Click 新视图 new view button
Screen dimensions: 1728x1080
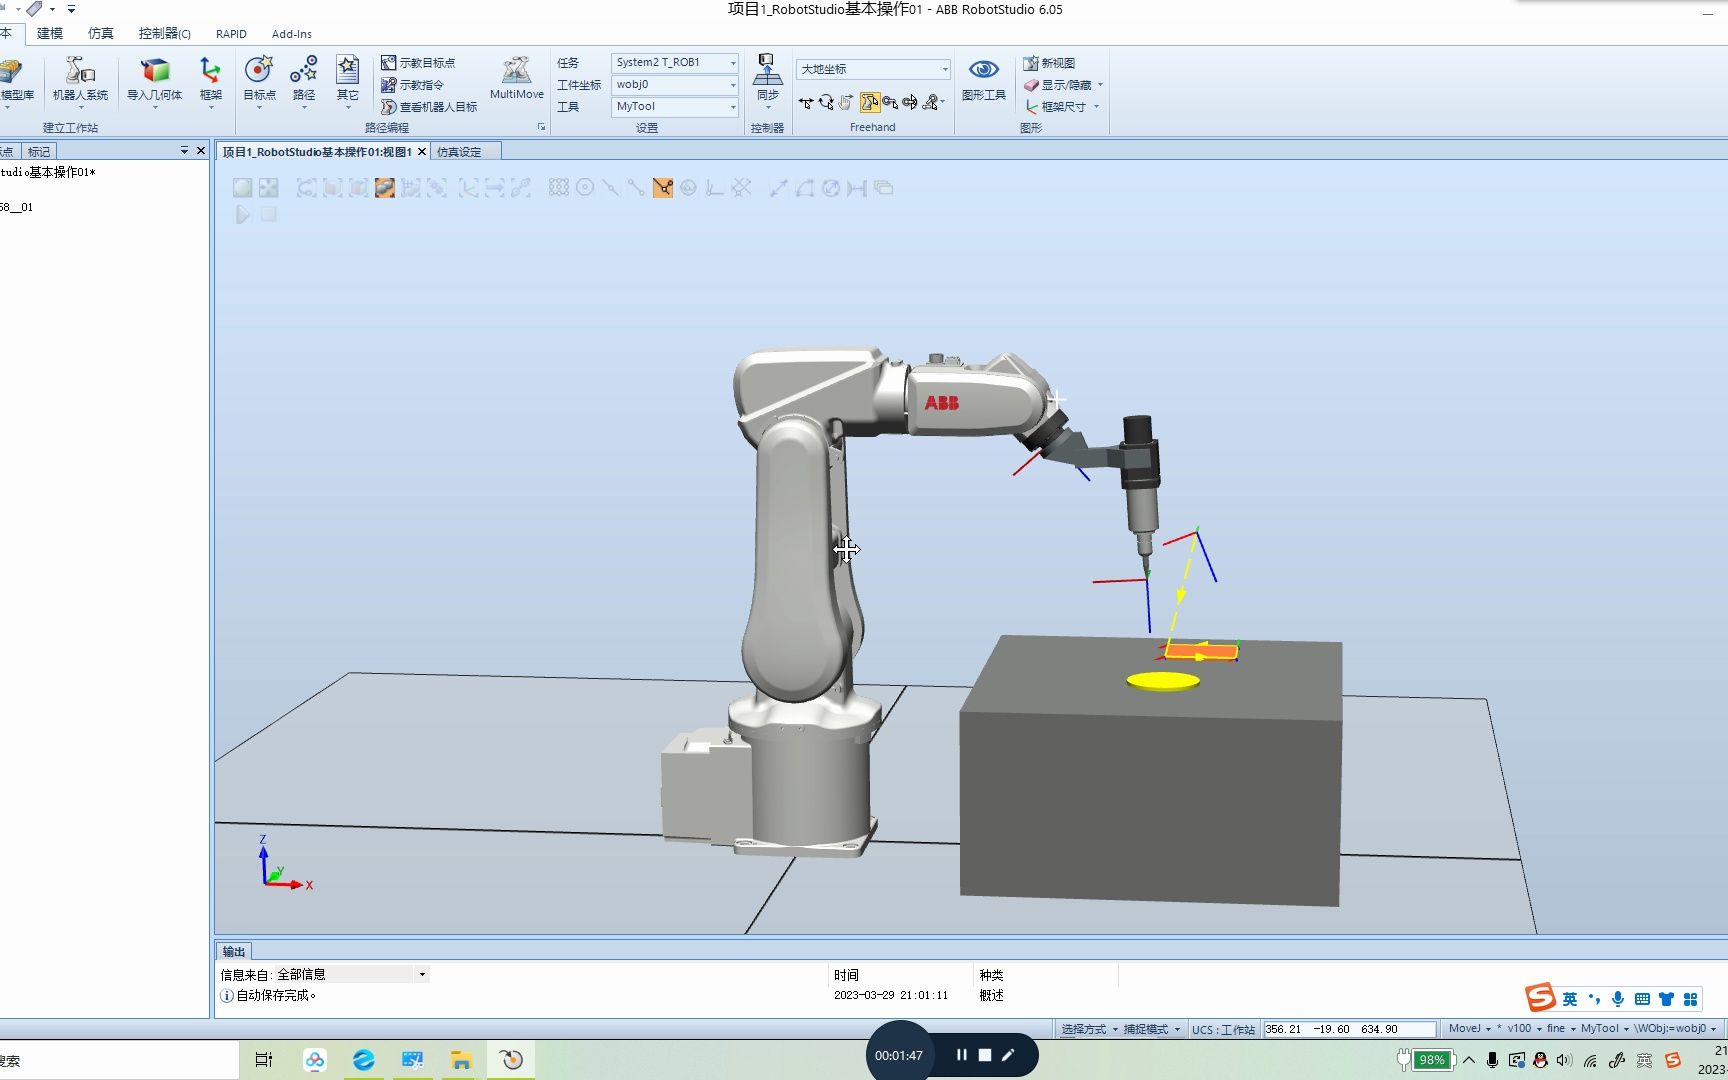(x=1049, y=63)
